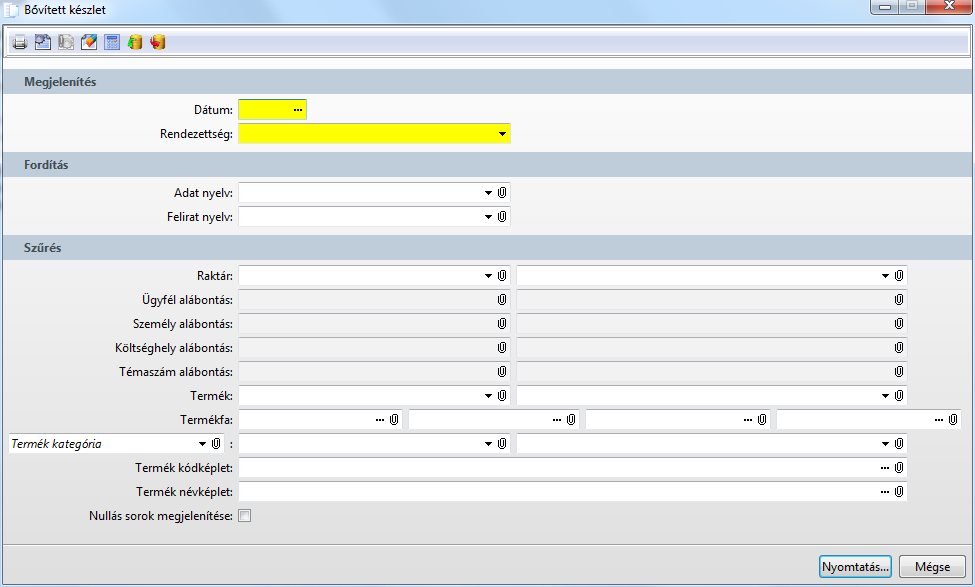
Task: Expand the Adat nyelv dropdown
Action: pyautogui.click(x=488, y=193)
